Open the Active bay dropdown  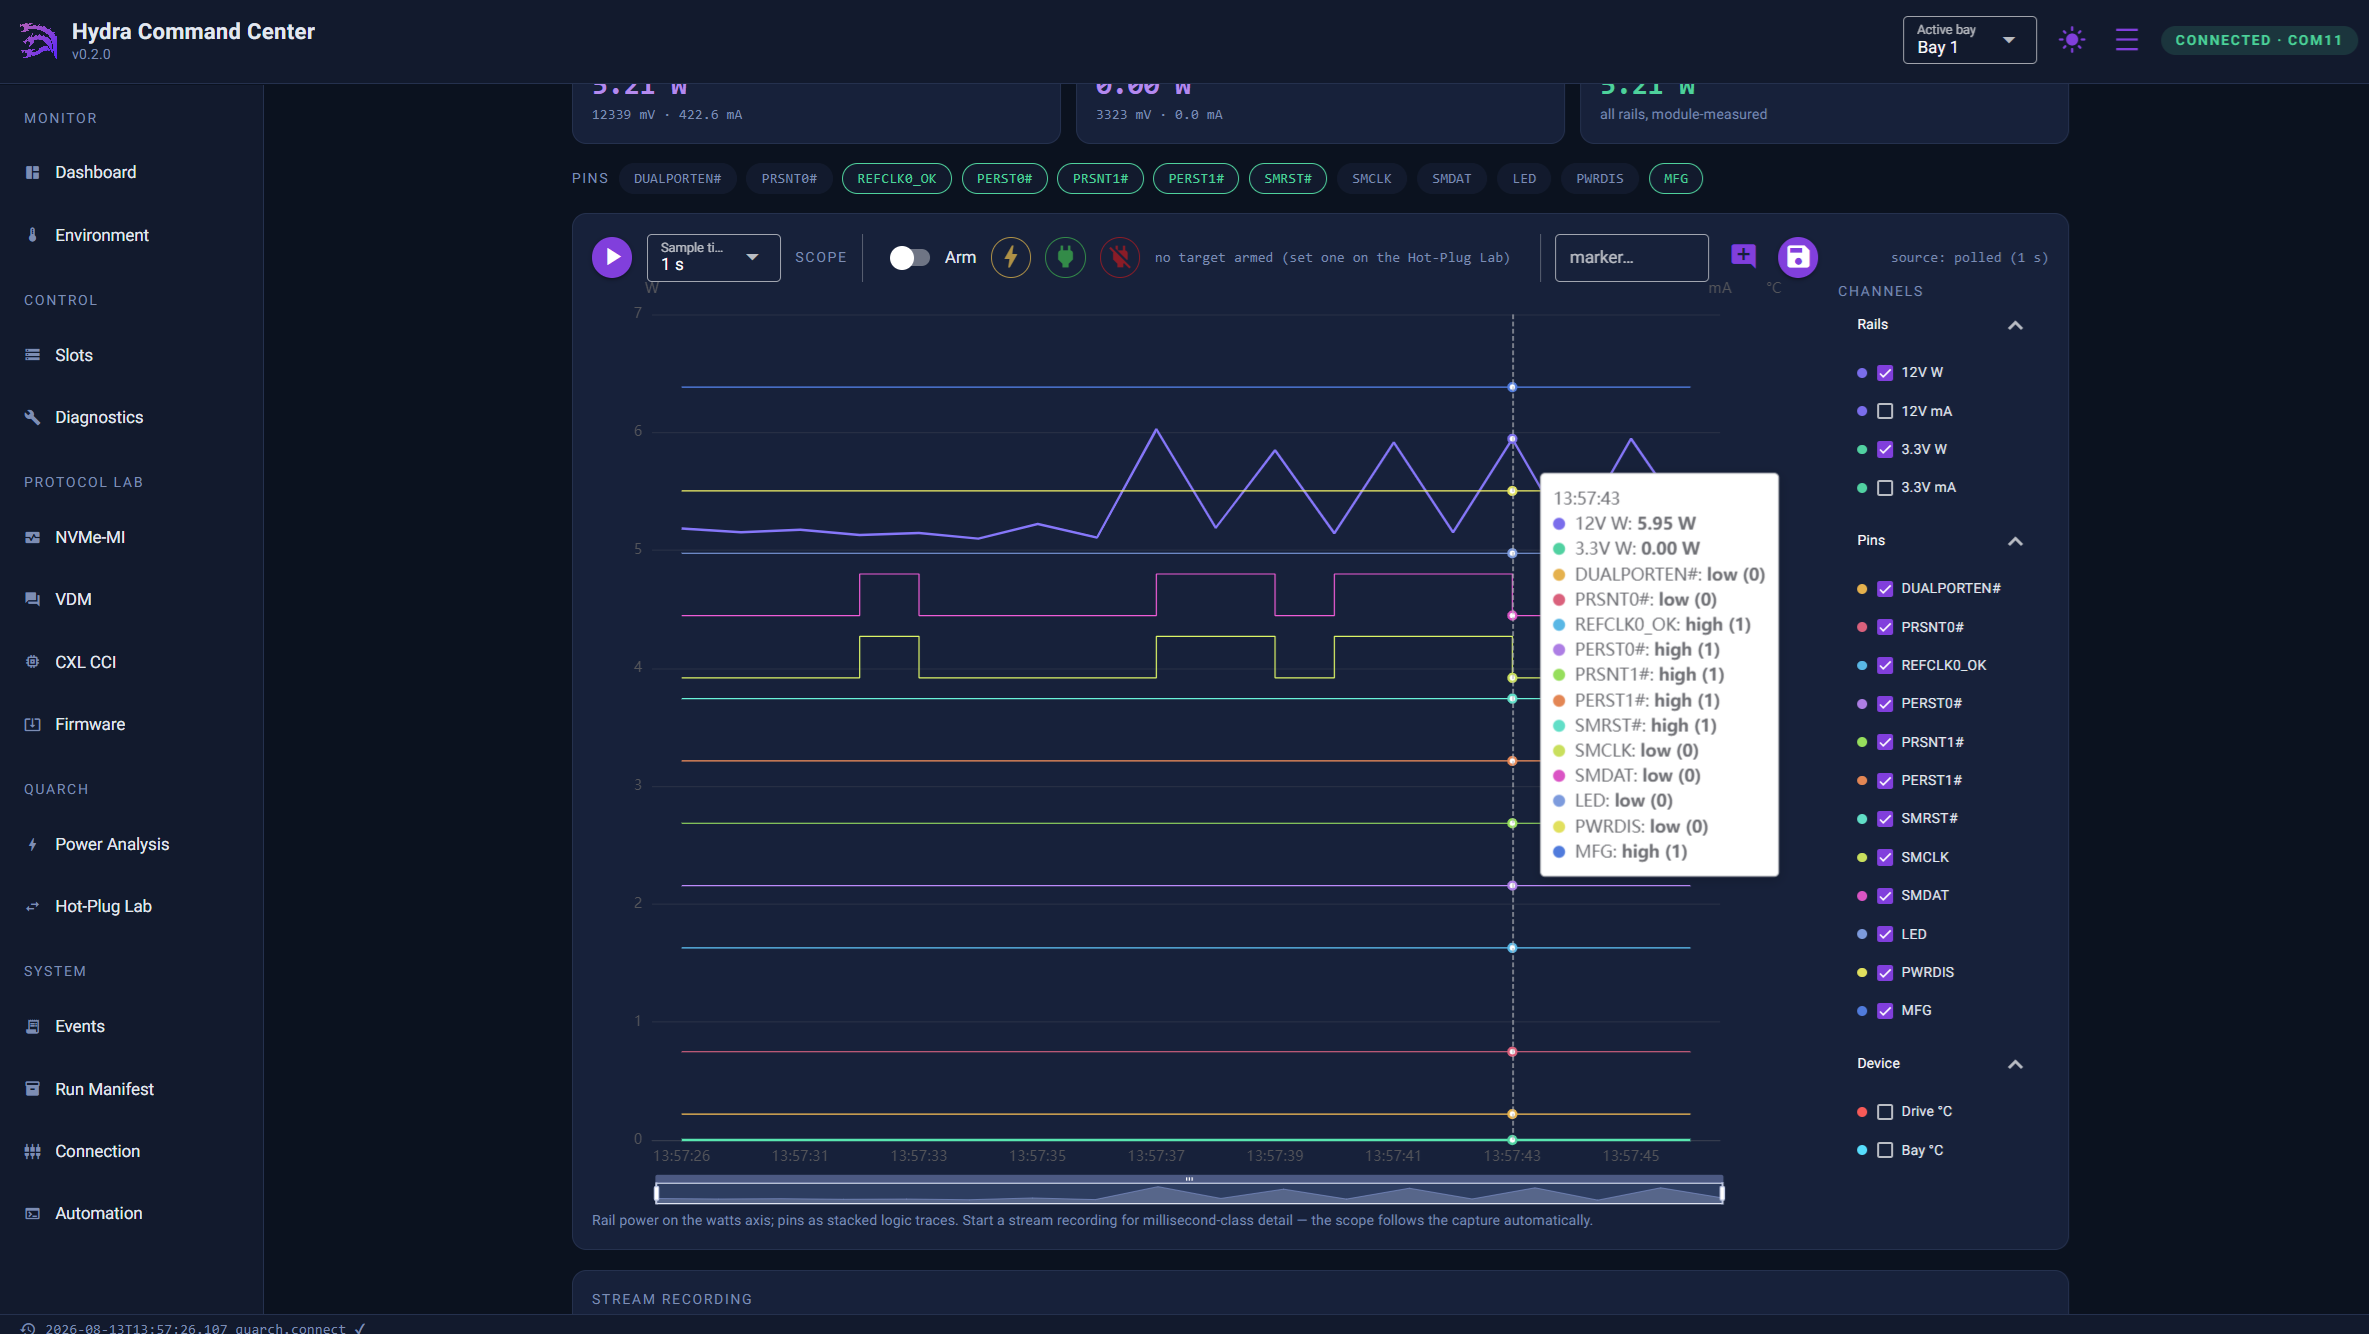click(x=1969, y=40)
